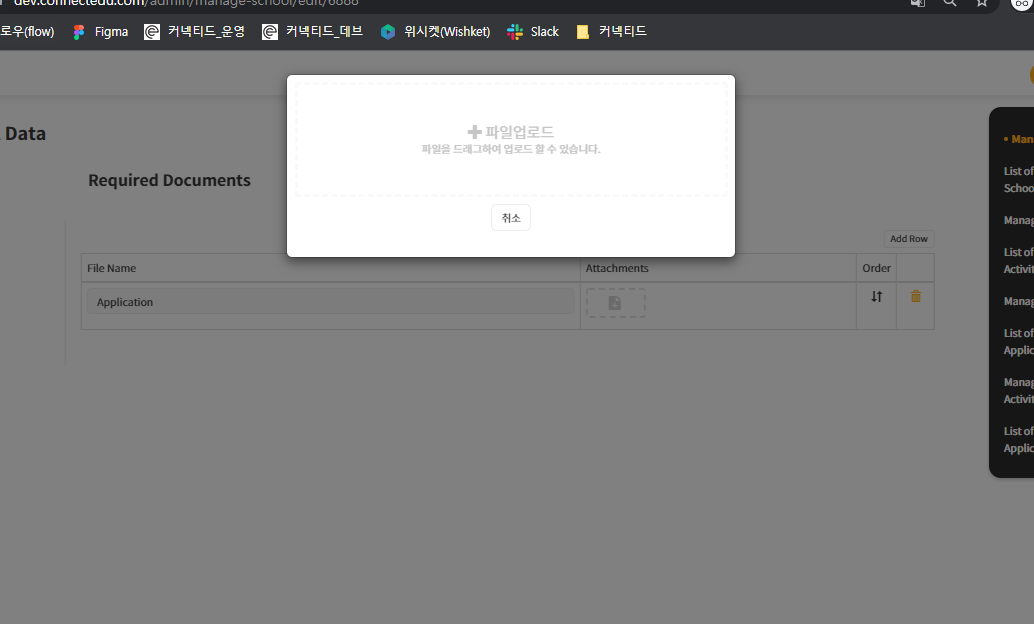This screenshot has height=624, width=1034.
Task: Click the translate page icon in address bar
Action: tap(917, 3)
